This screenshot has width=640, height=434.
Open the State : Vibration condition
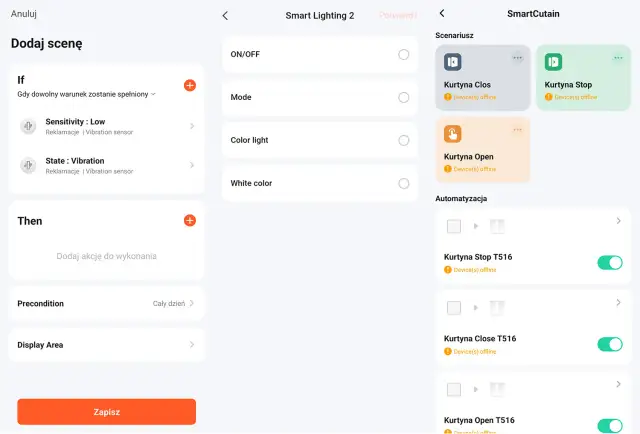[106, 165]
